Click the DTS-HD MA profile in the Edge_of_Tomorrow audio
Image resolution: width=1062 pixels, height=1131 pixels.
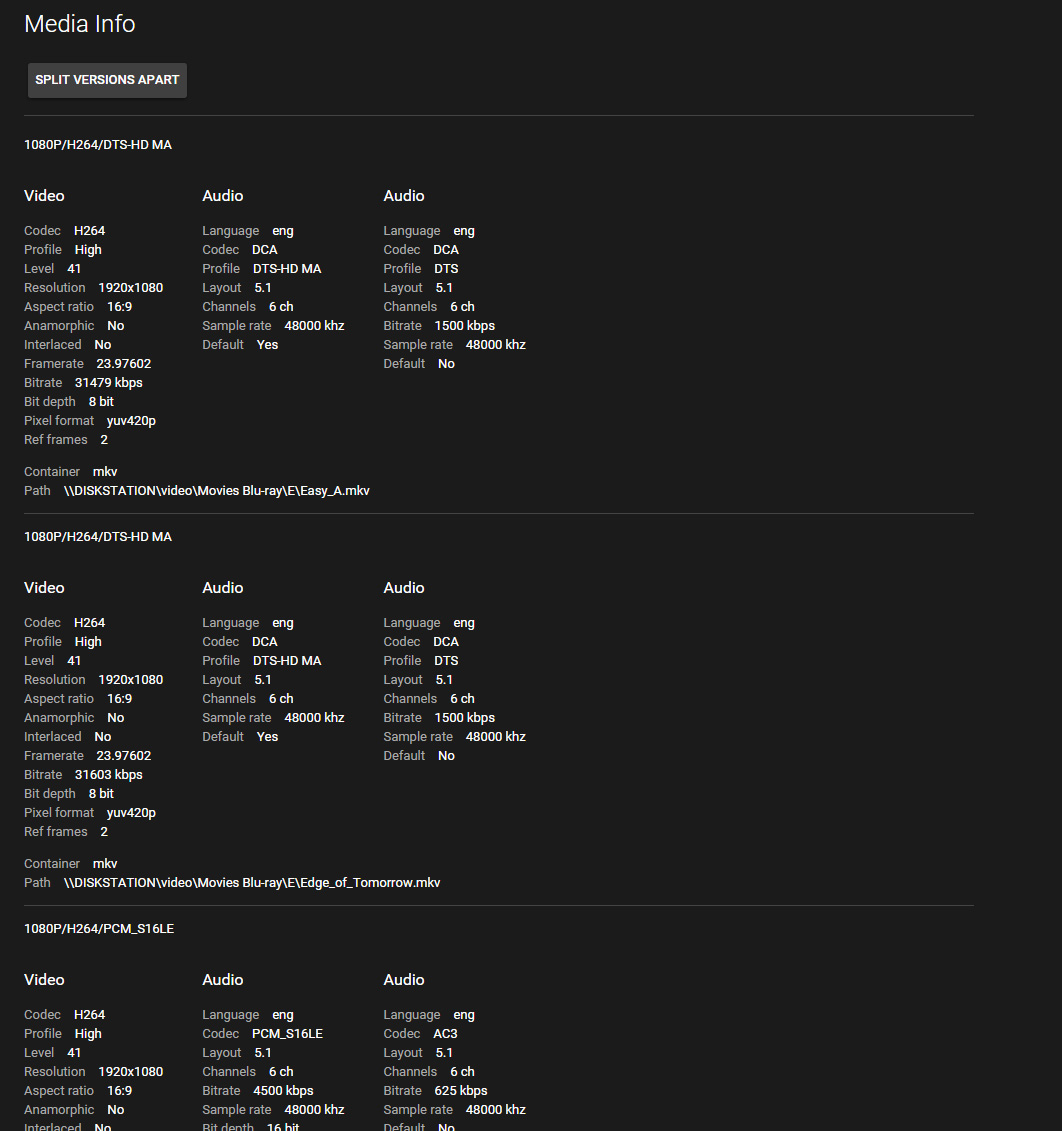[287, 661]
